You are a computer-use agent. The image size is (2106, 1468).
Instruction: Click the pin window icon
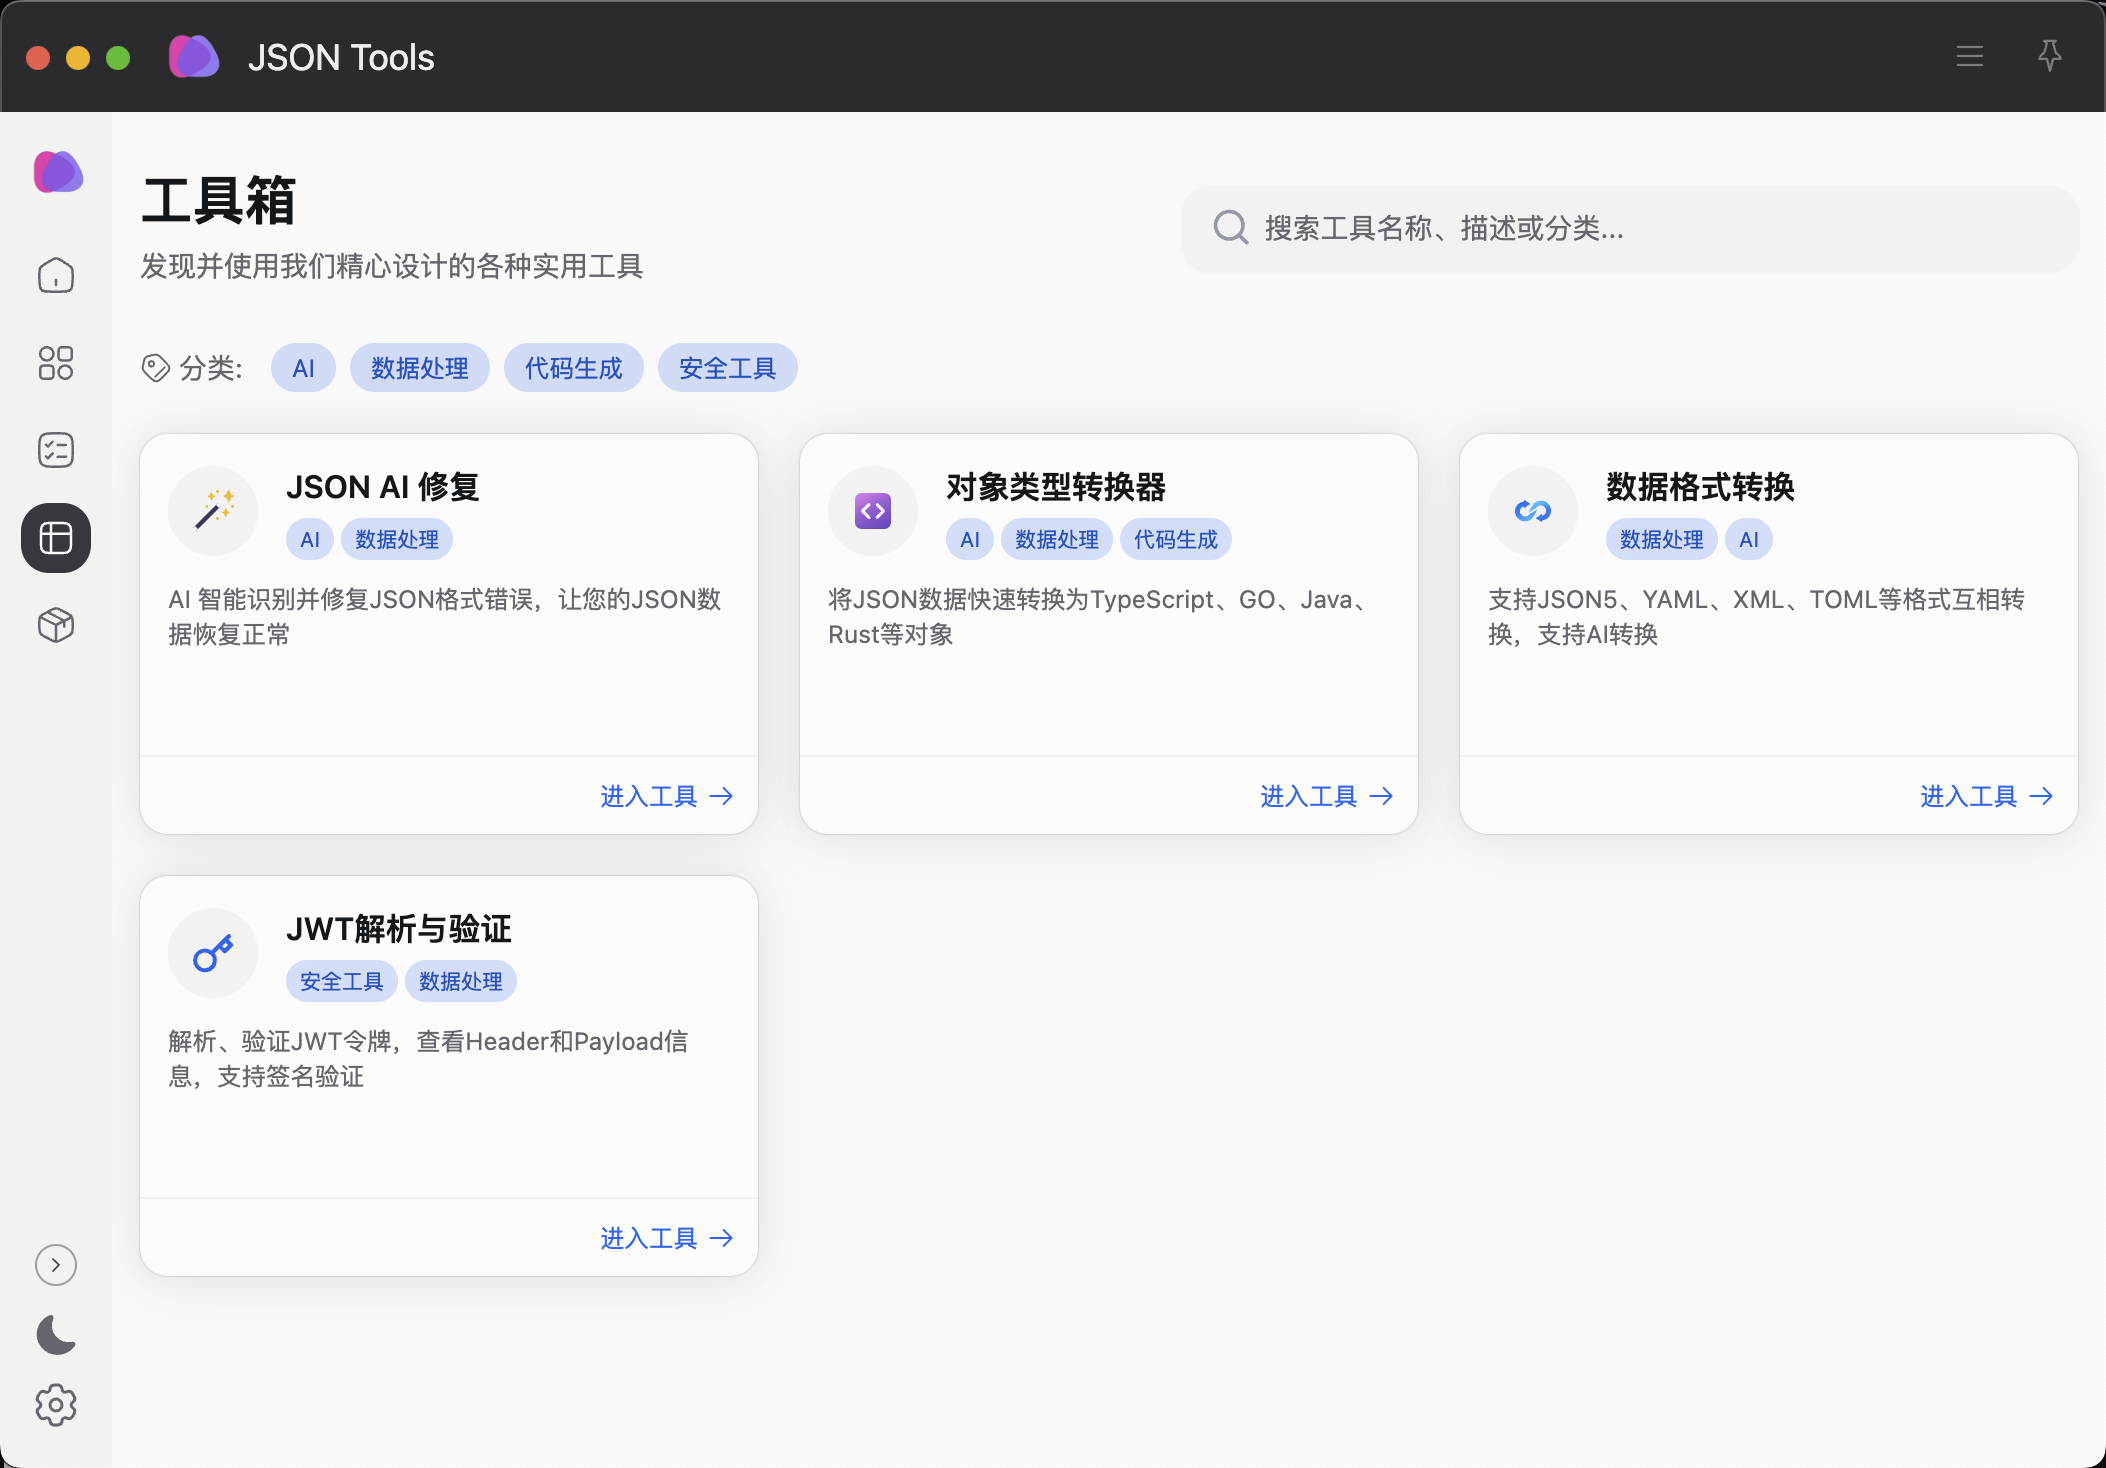2049,56
